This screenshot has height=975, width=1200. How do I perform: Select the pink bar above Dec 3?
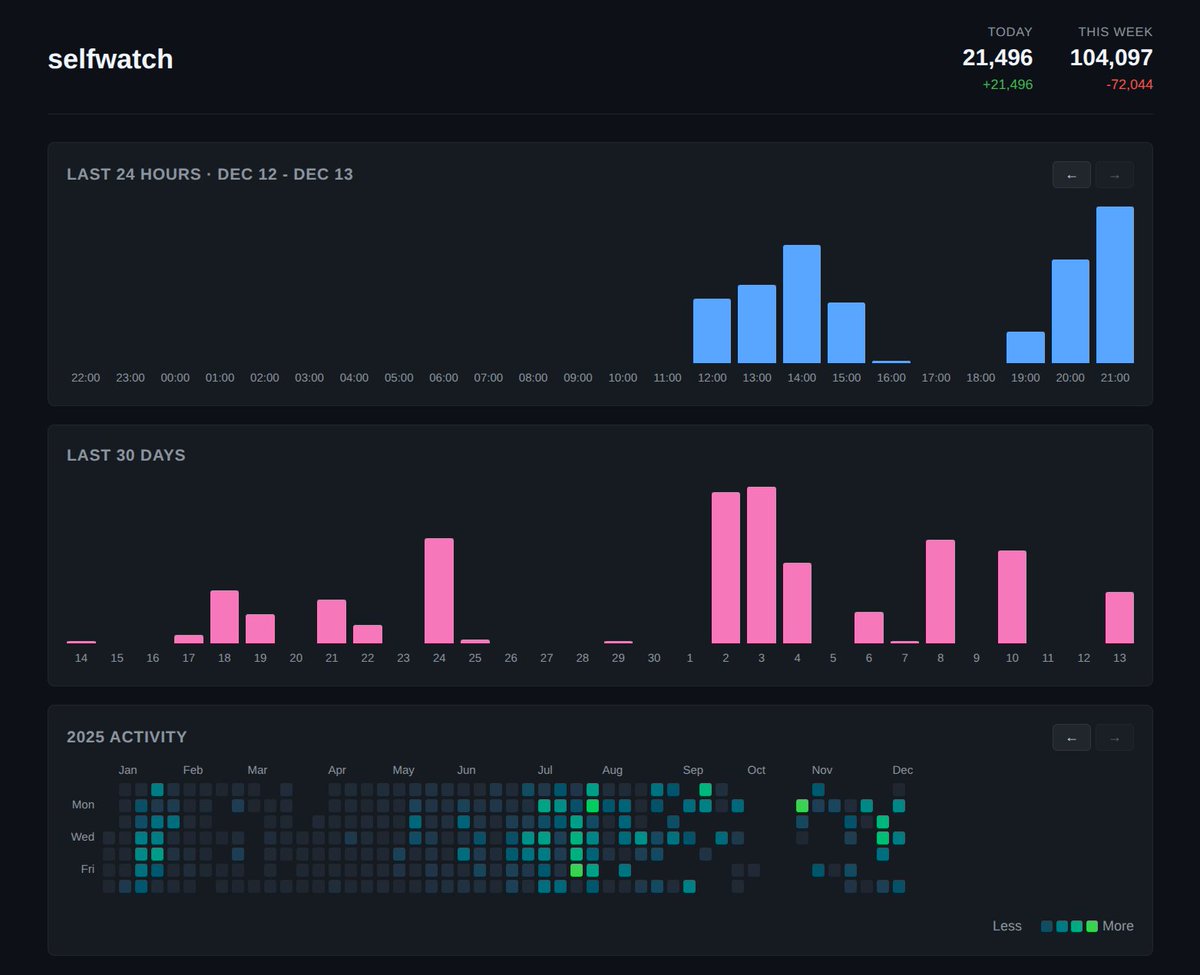tap(761, 565)
